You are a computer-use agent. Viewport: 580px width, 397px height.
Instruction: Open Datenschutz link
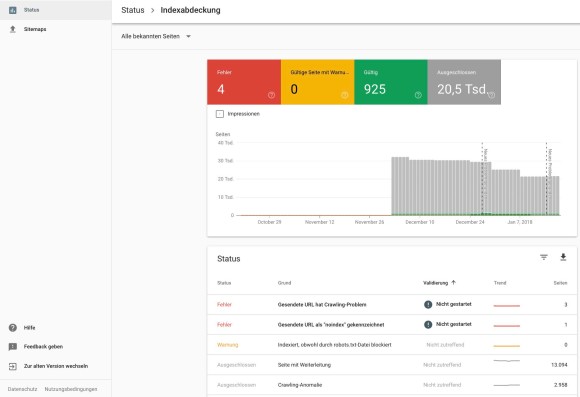point(22,389)
